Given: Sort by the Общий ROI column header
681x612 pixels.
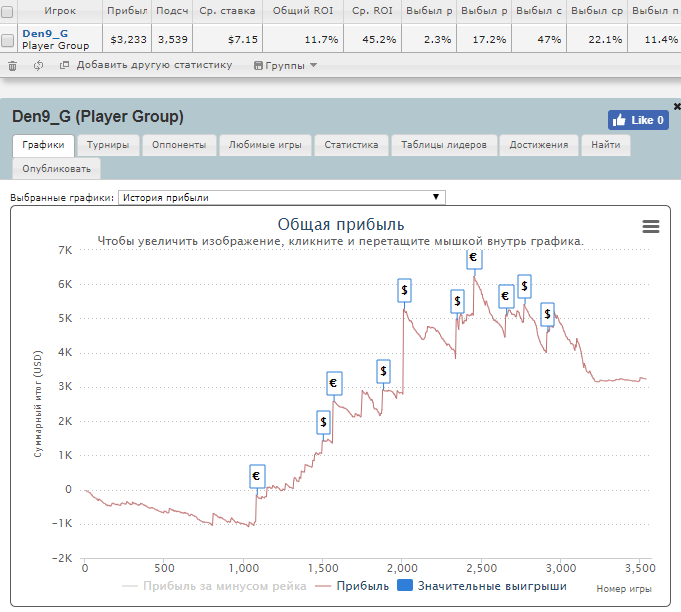Looking at the screenshot, I should pos(303,11).
